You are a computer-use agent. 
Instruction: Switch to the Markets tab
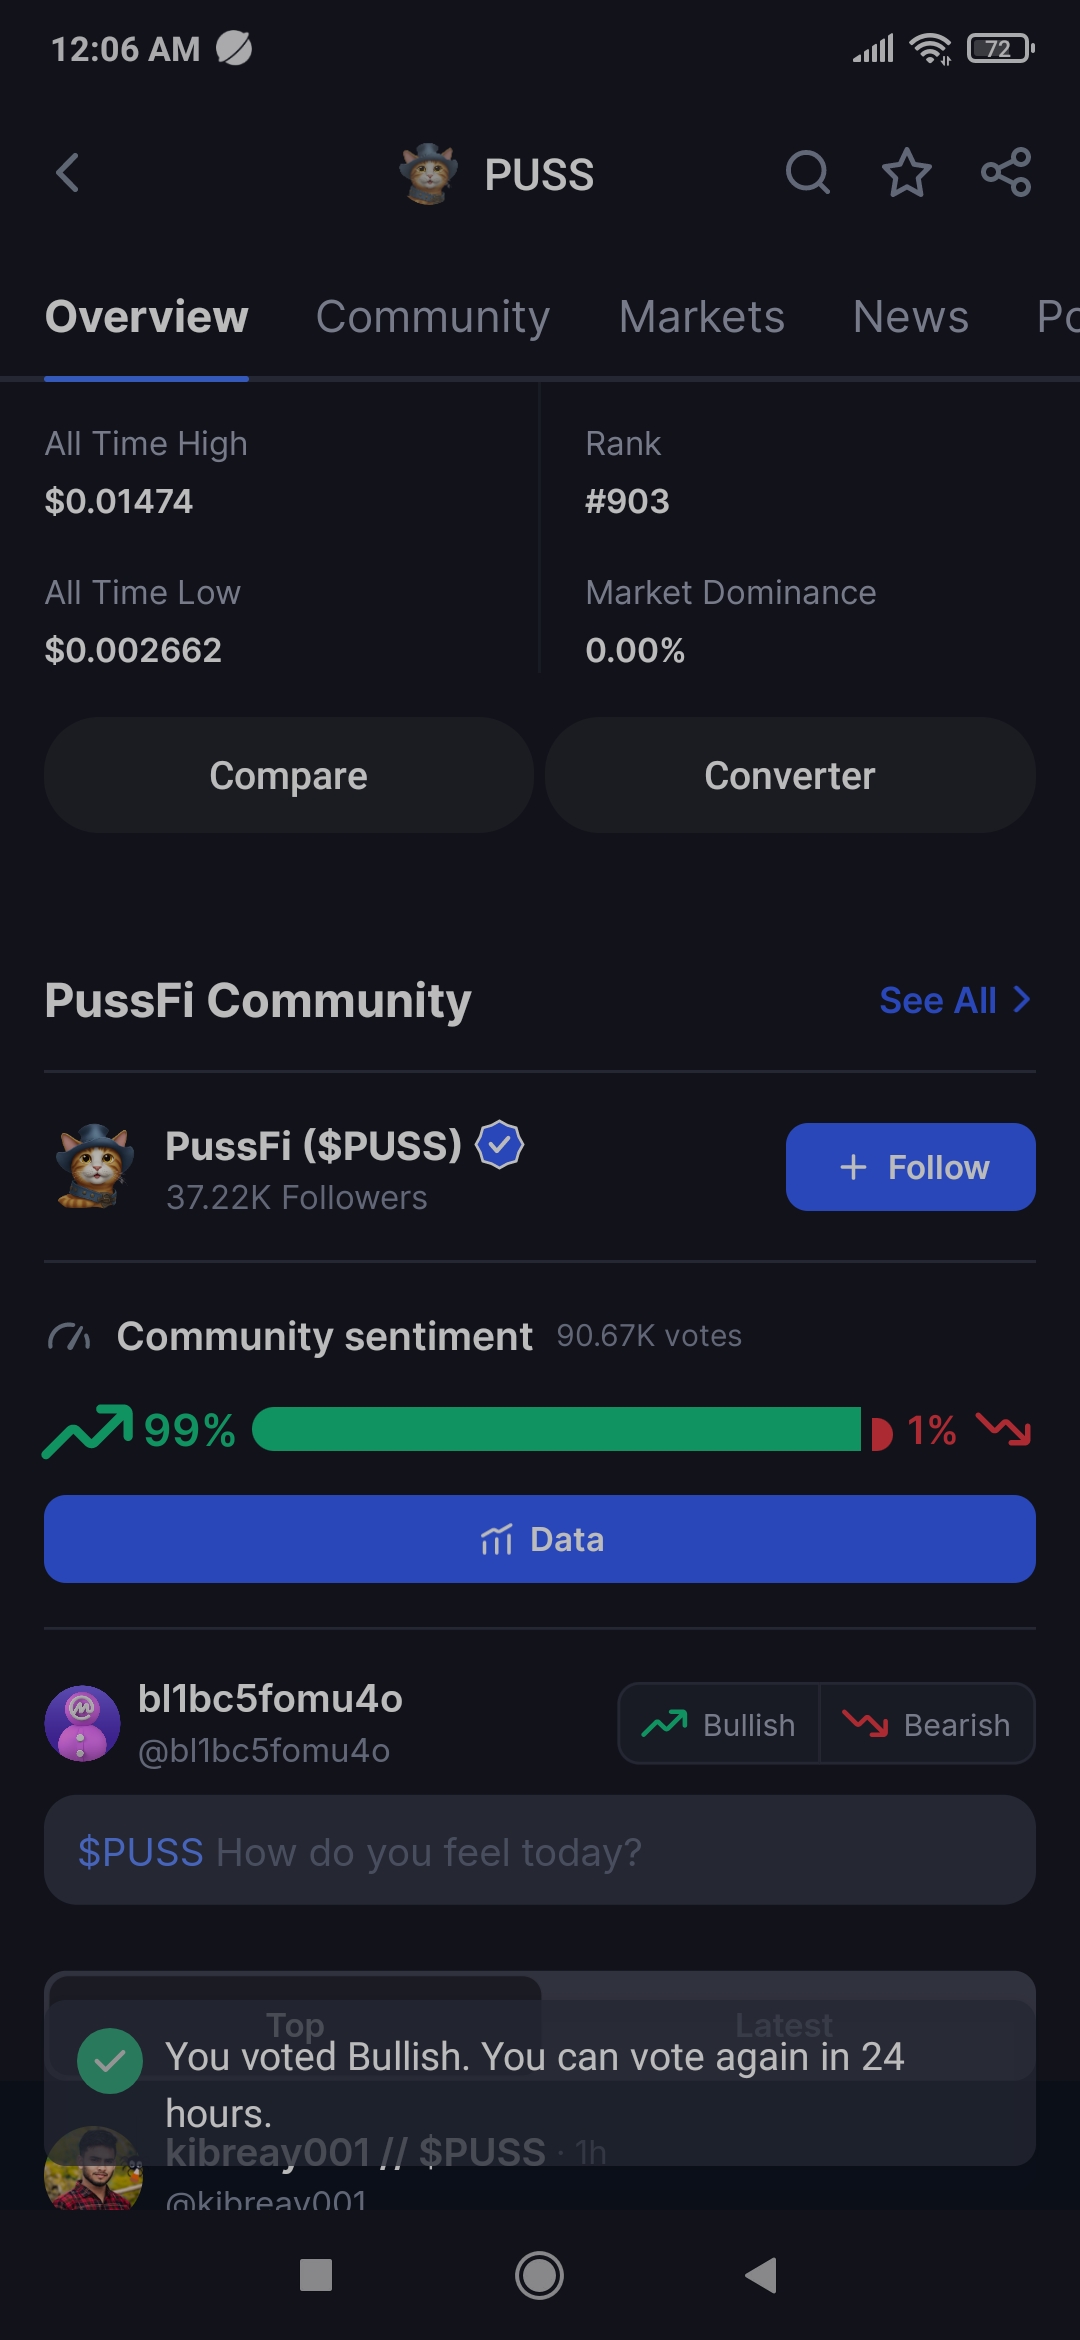click(x=701, y=317)
